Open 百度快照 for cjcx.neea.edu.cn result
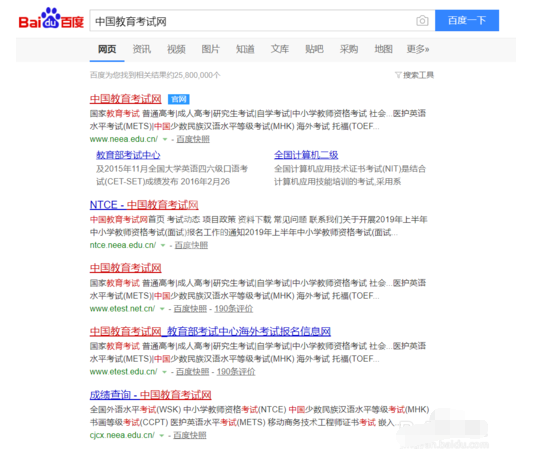Viewport: 557px width, 449px height. [x=190, y=435]
